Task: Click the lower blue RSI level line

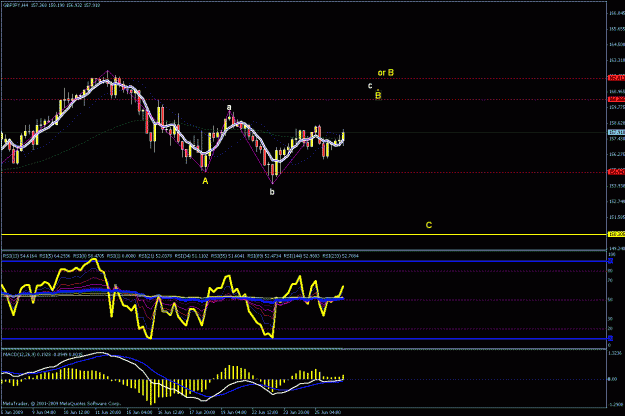Action: (x=303, y=339)
